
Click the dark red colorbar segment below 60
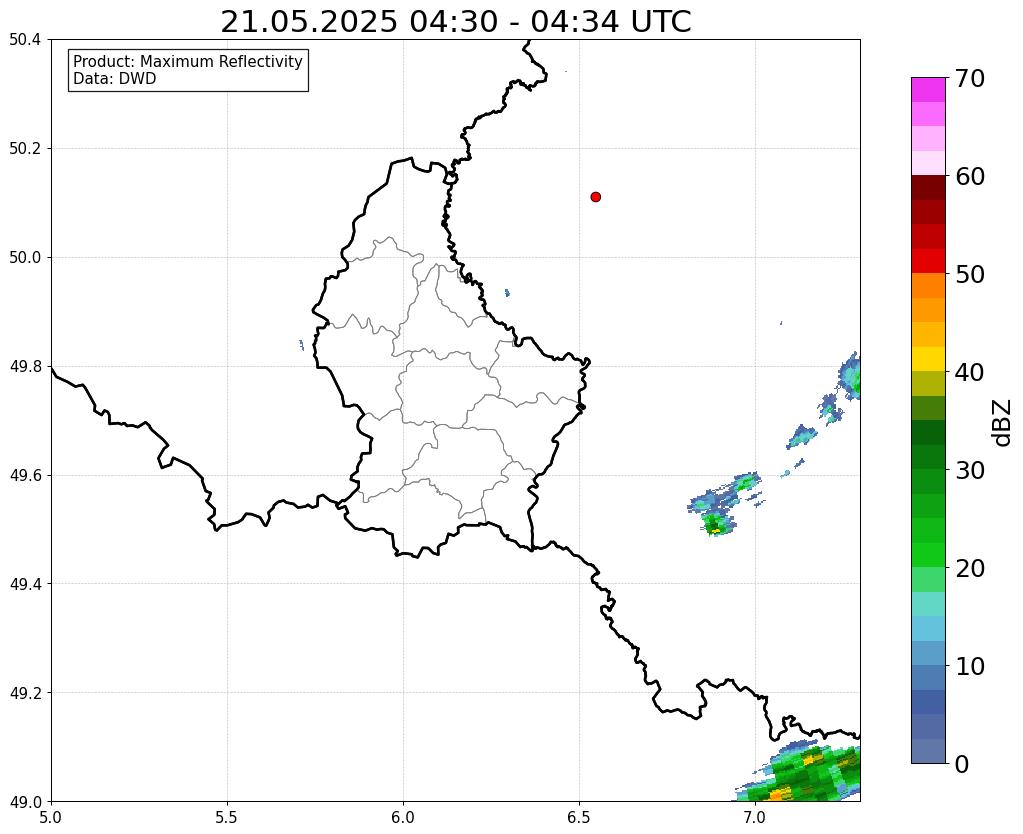pos(928,187)
